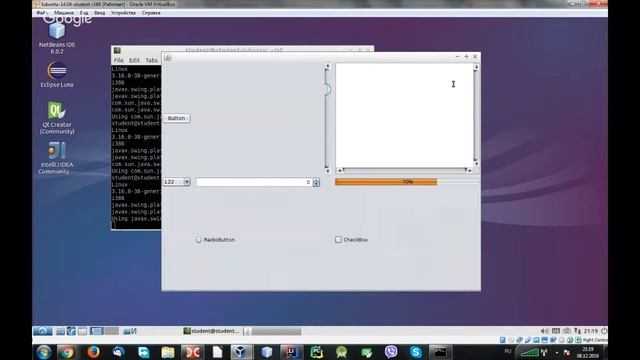
Task: Open the Lubuntu start menu button
Action: 42,331
